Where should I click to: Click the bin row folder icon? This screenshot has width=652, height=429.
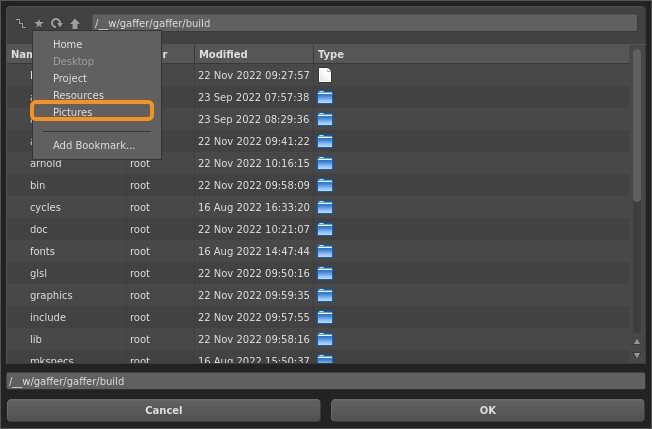click(x=325, y=185)
